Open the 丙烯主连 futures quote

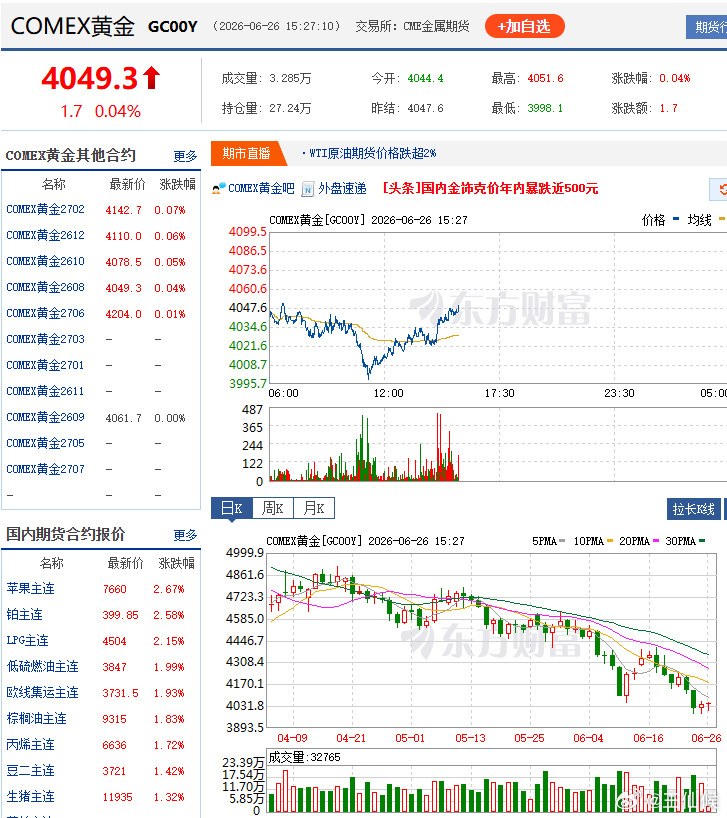[30, 745]
